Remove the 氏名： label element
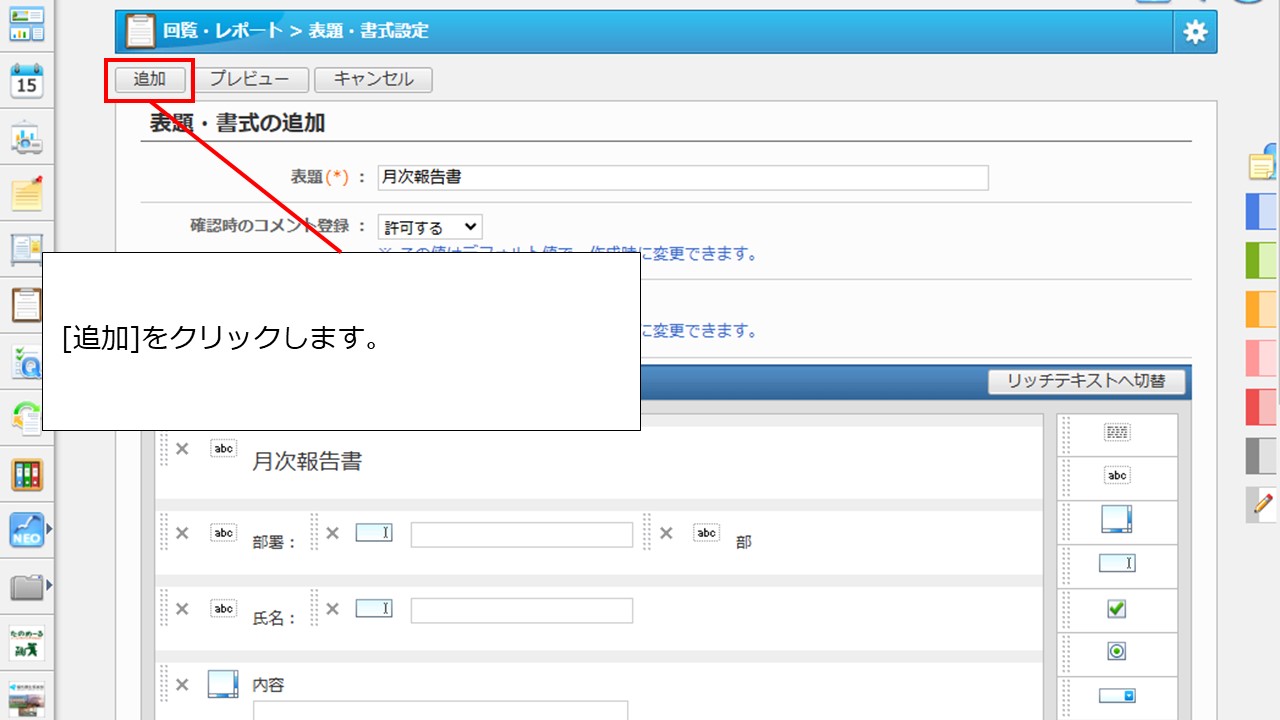Image resolution: width=1280 pixels, height=720 pixels. pyautogui.click(x=182, y=609)
